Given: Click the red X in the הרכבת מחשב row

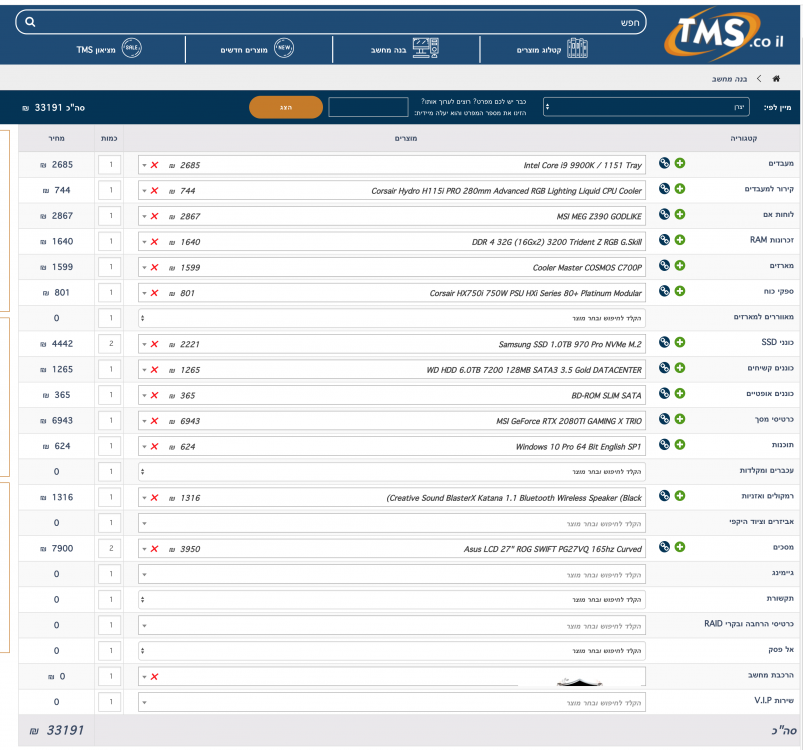Looking at the screenshot, I should (154, 677).
